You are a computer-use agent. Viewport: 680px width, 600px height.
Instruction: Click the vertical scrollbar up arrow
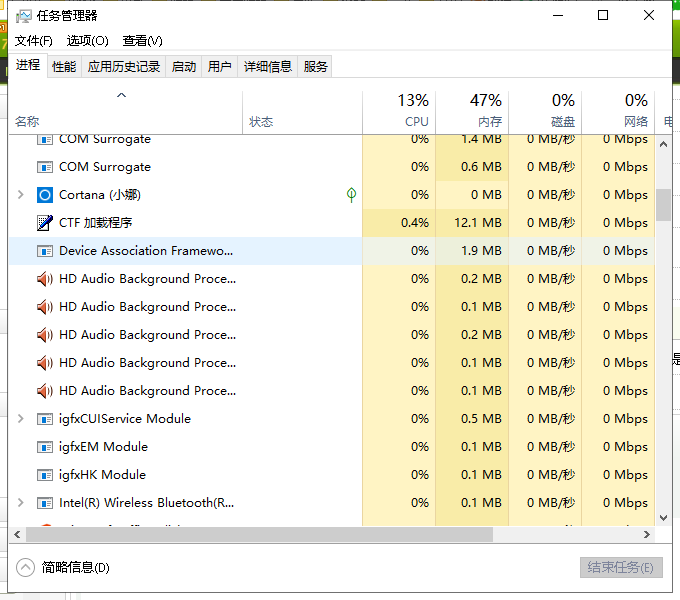663,144
